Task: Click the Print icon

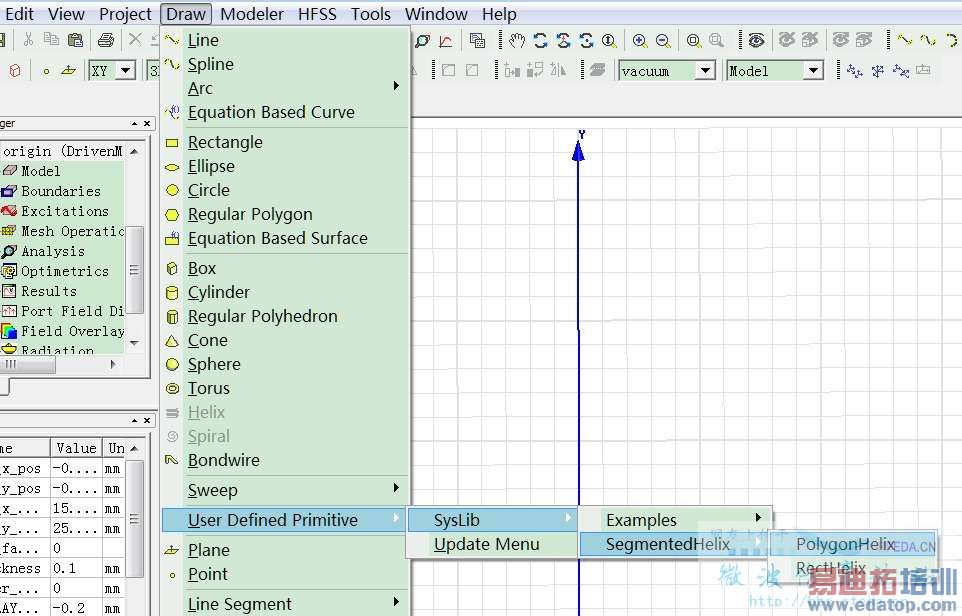Action: tap(106, 40)
